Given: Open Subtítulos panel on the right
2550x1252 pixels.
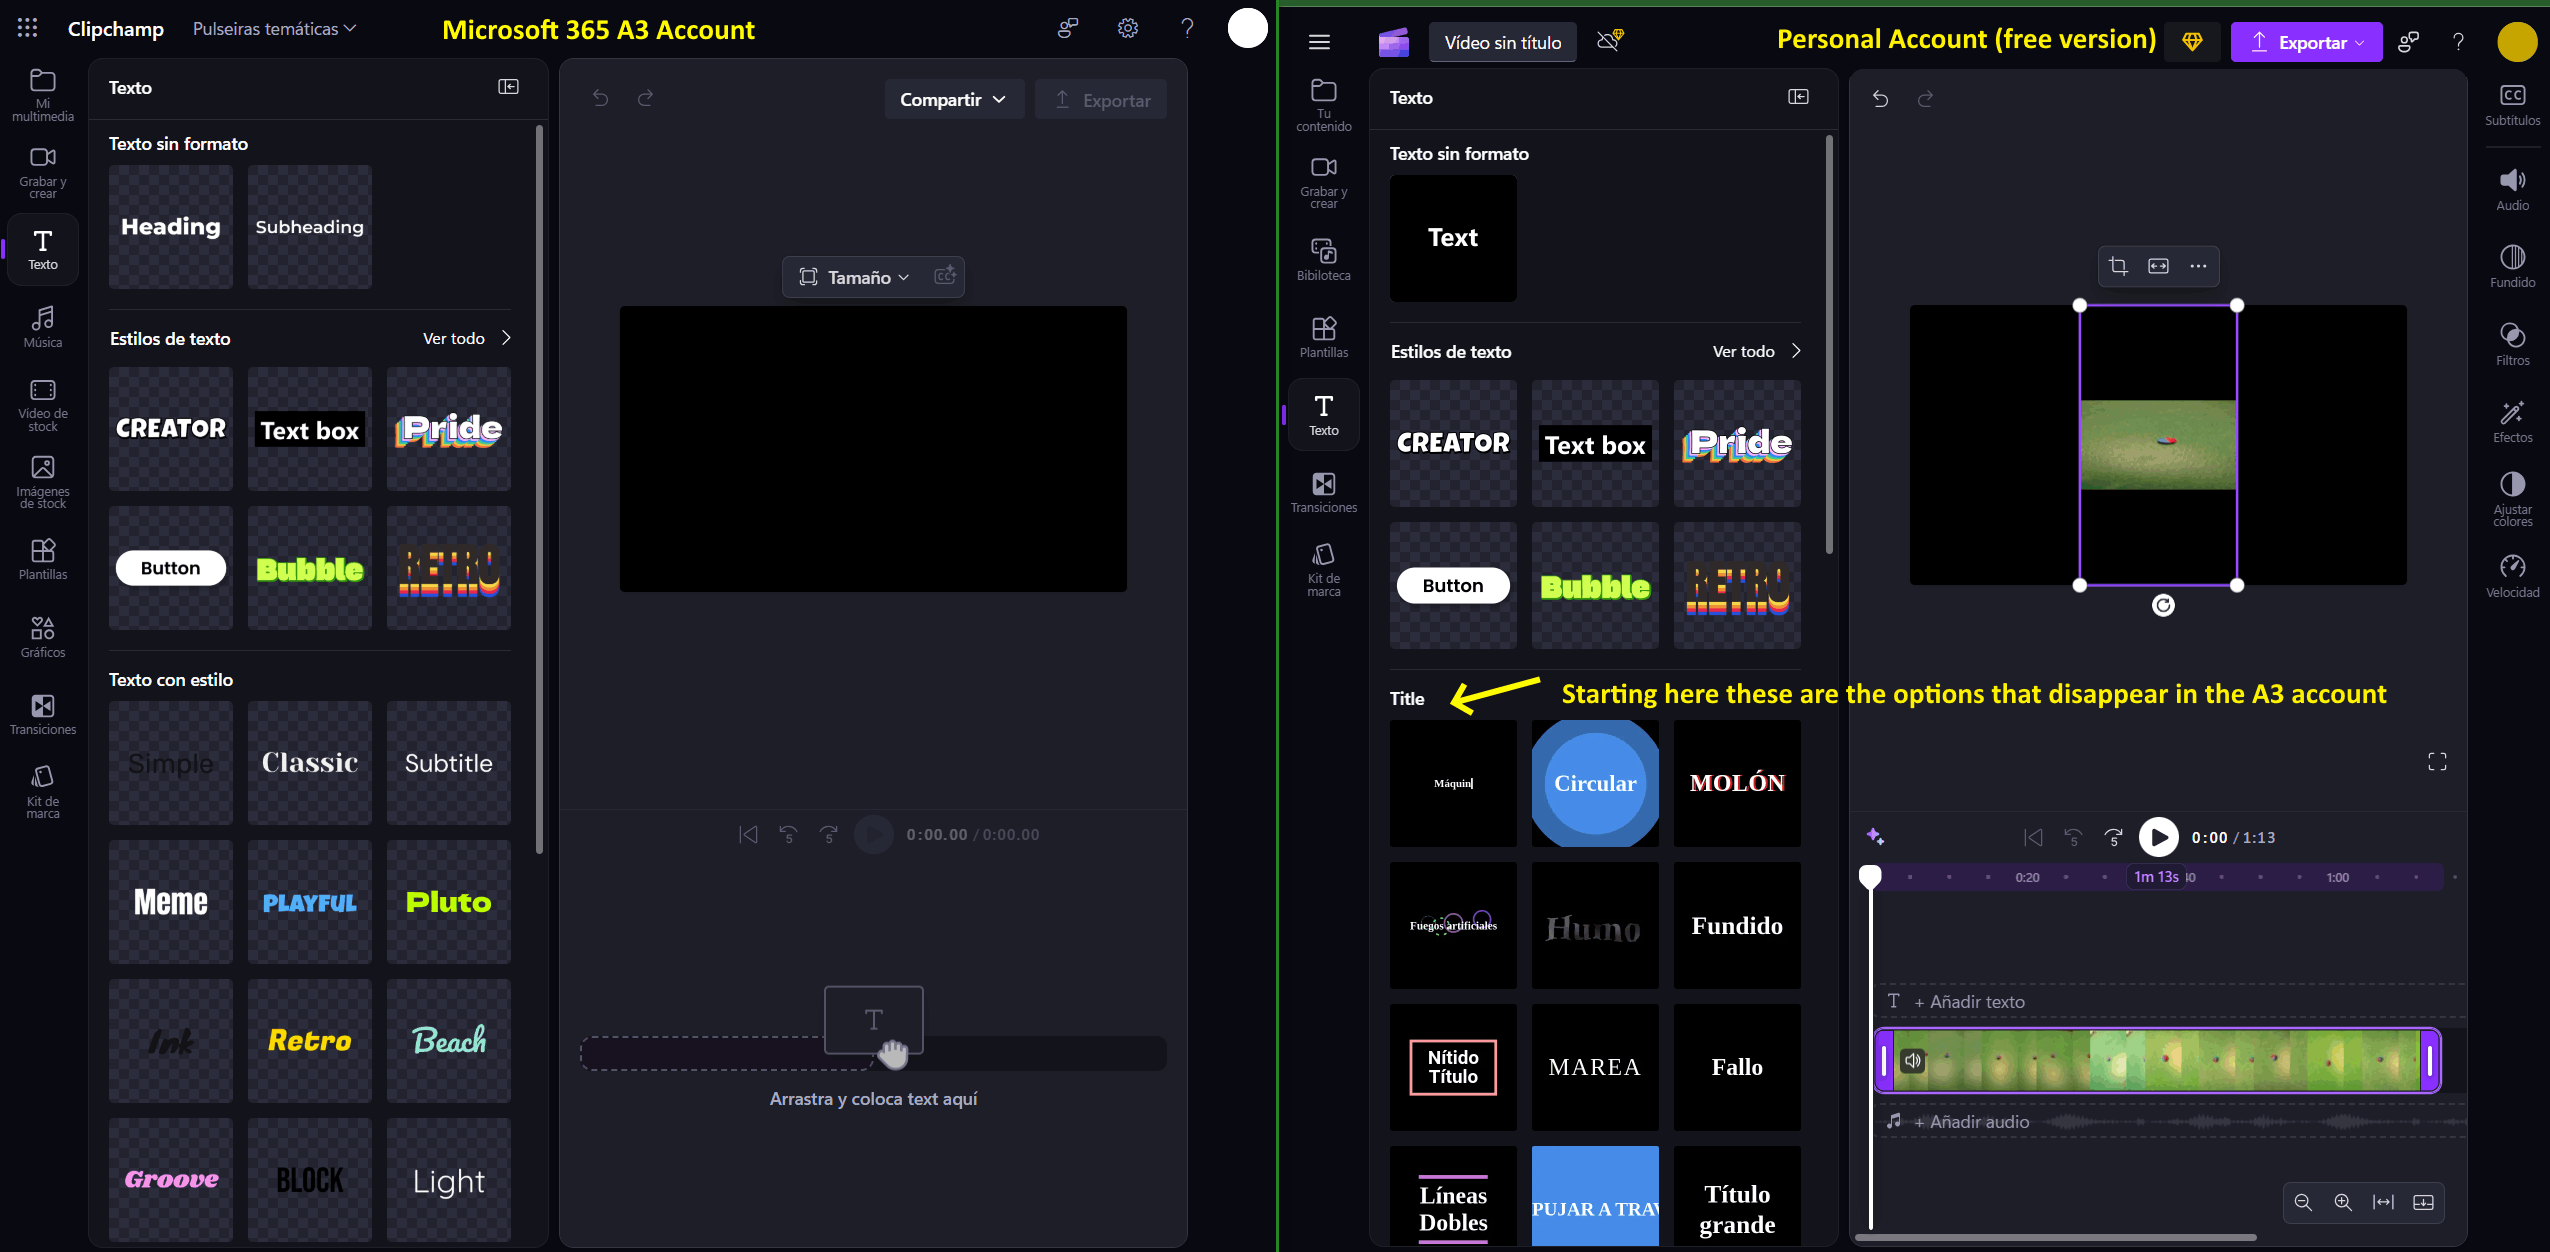Looking at the screenshot, I should point(2512,105).
